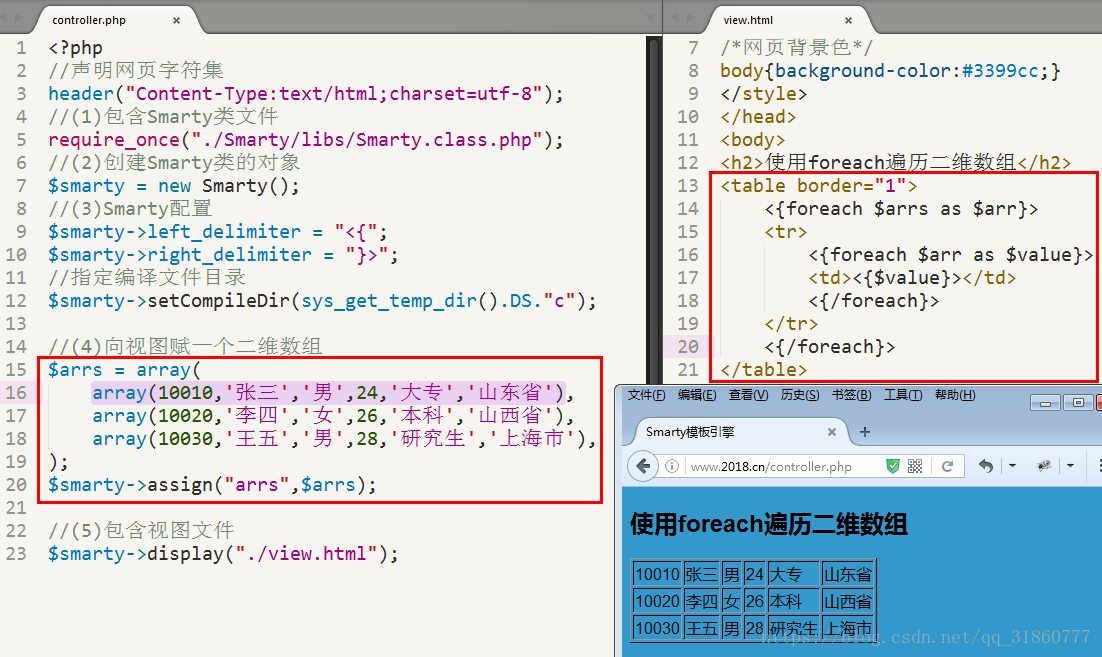Click the undo arrow toolbar icon in browser
The height and width of the screenshot is (657, 1102).
(986, 466)
